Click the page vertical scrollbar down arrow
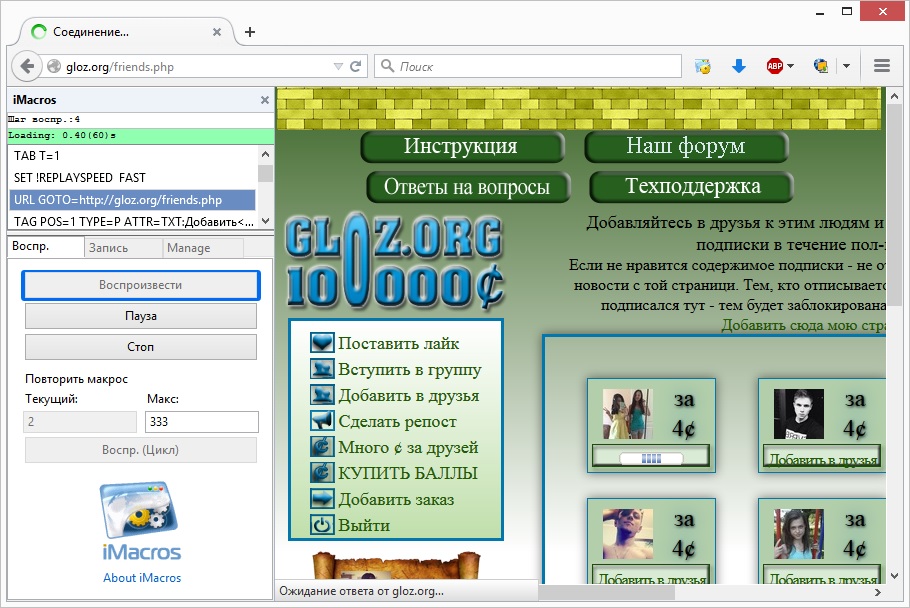The width and height of the screenshot is (910, 608). [894, 576]
